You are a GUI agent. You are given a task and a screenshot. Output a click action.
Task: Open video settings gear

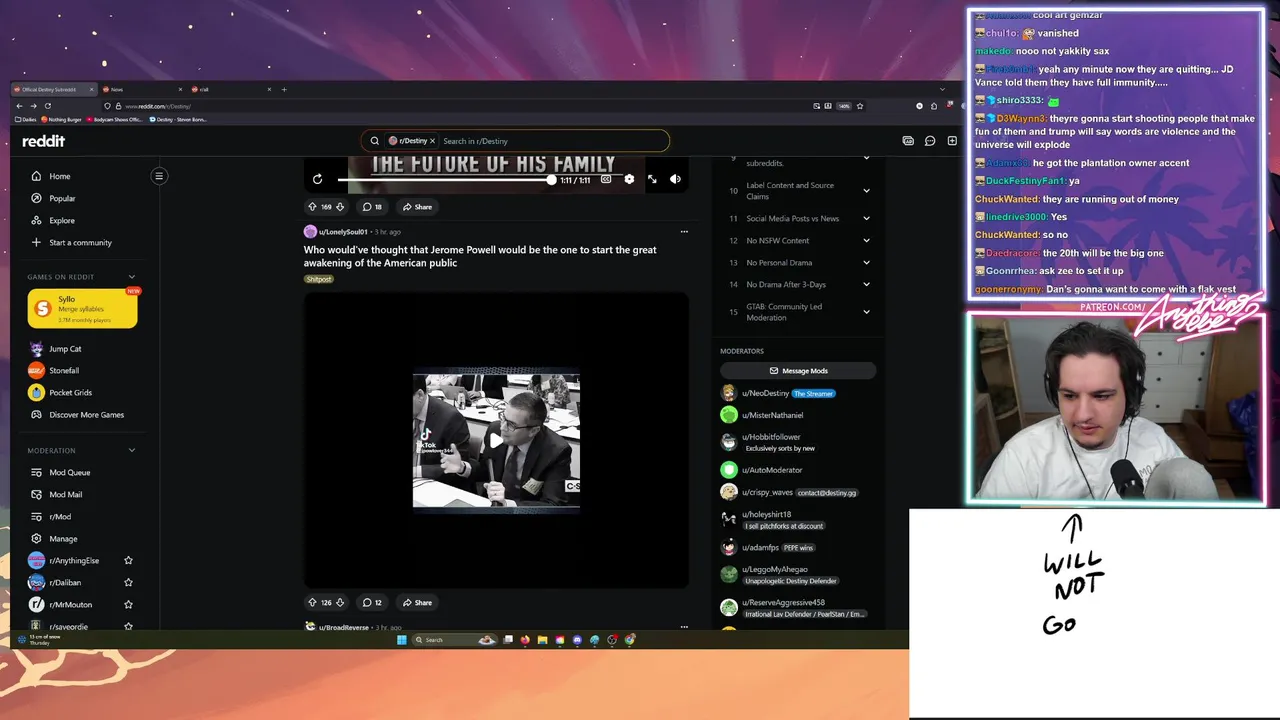point(629,179)
